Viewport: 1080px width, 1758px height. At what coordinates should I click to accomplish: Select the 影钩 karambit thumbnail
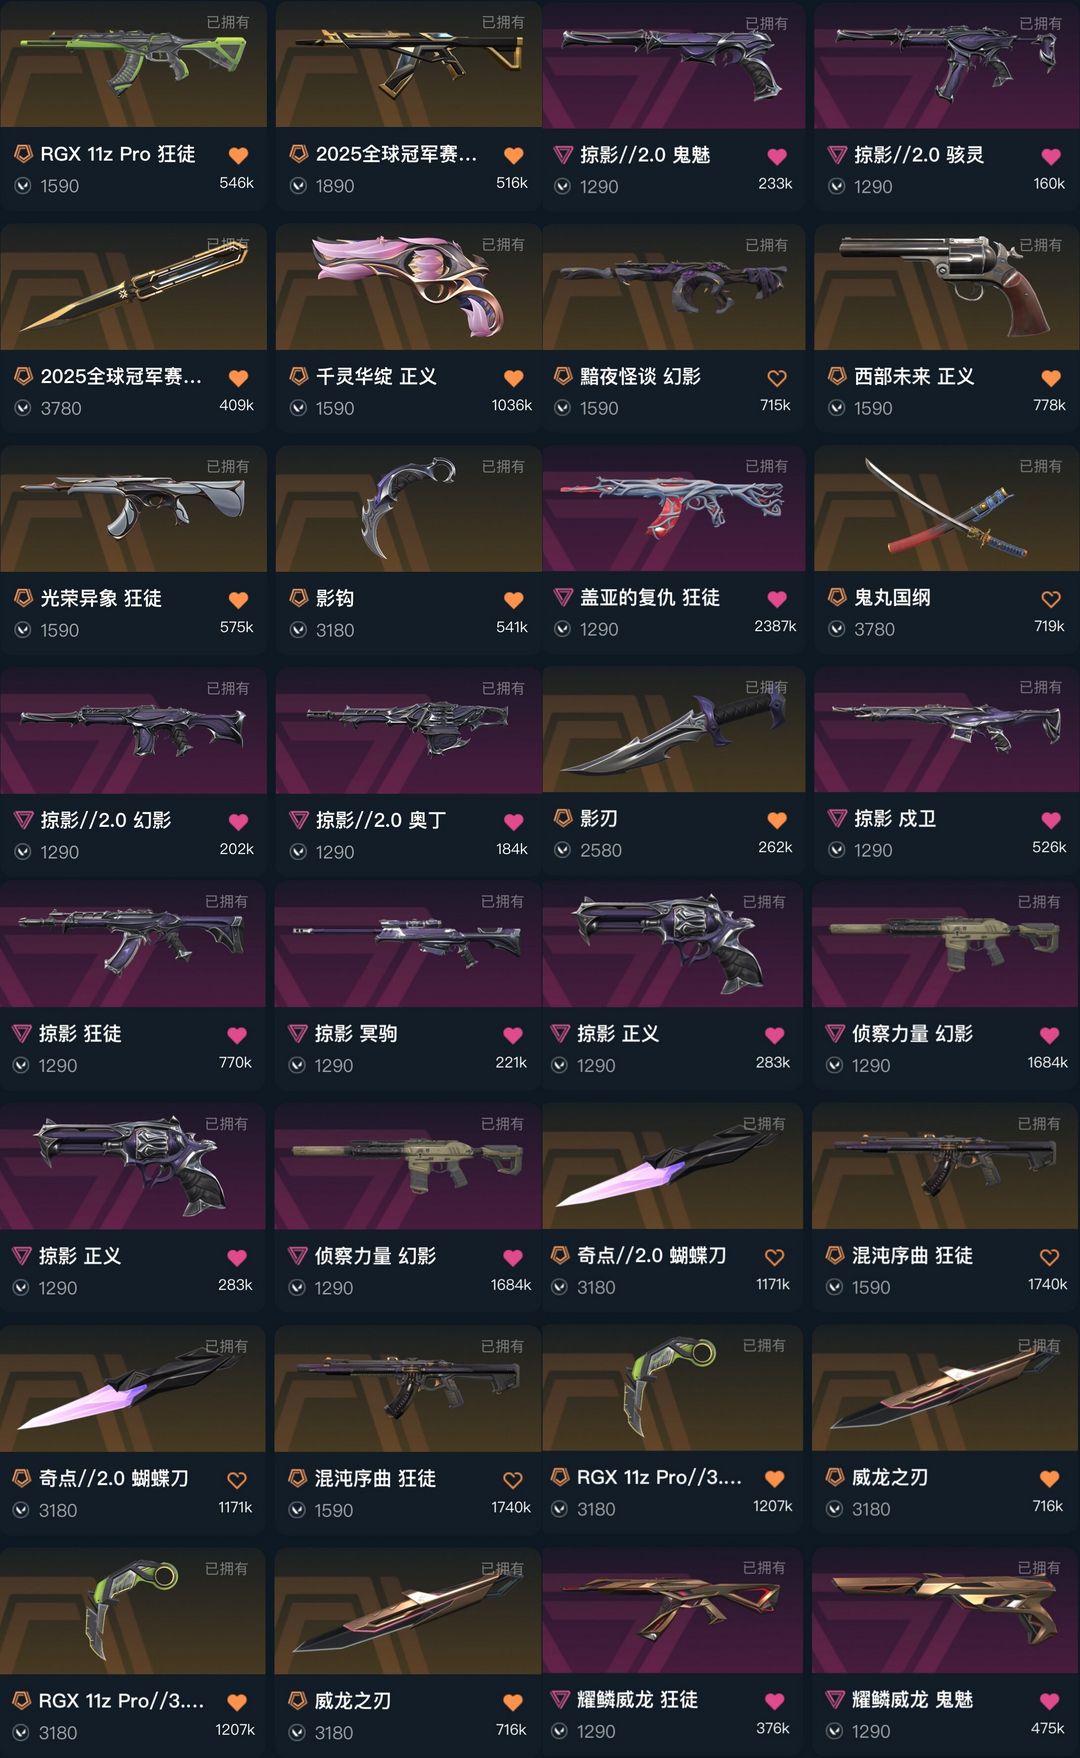[408, 508]
